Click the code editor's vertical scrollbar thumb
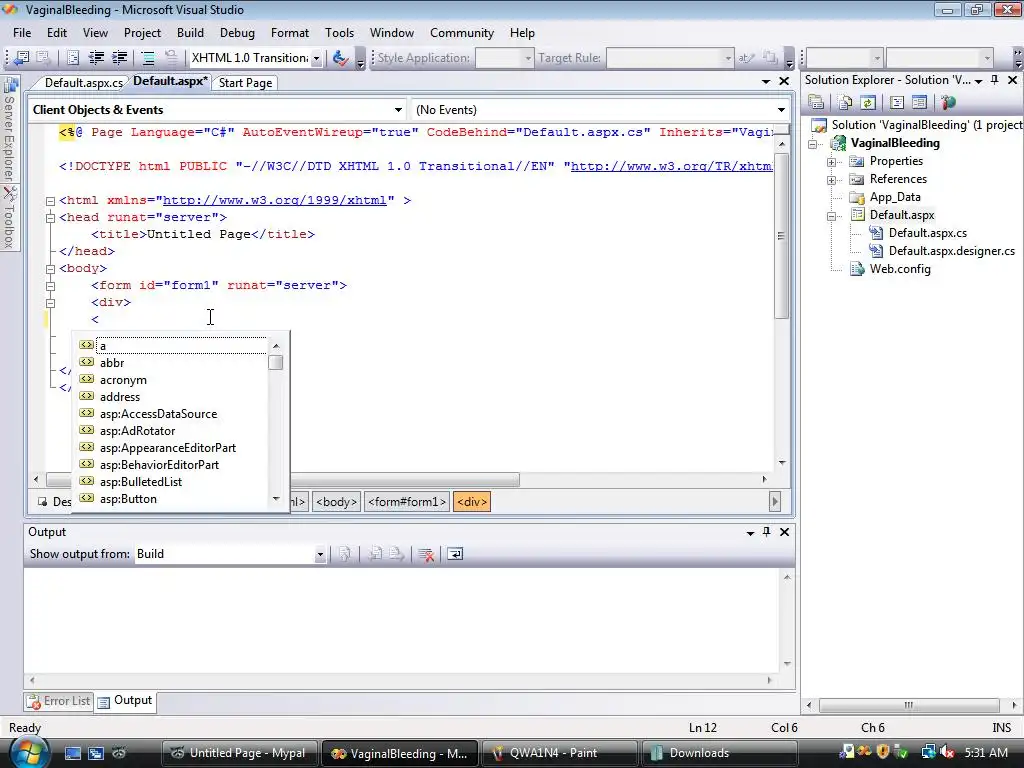 [x=781, y=236]
